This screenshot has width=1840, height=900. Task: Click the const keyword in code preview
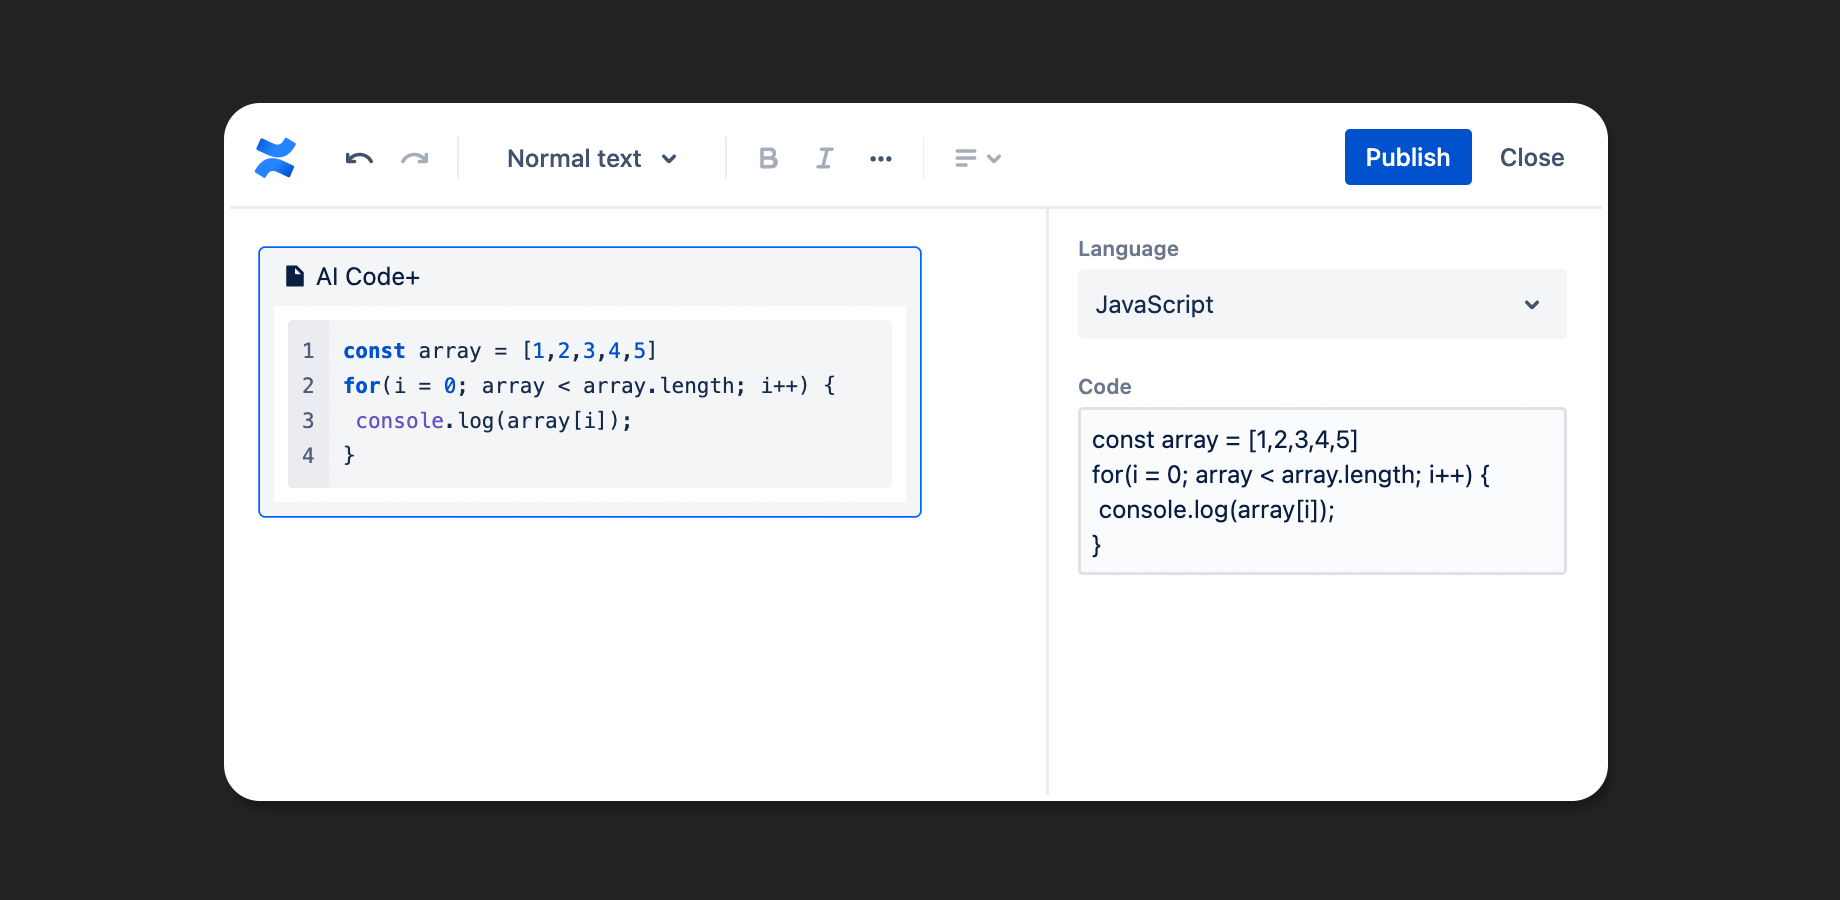(x=374, y=351)
